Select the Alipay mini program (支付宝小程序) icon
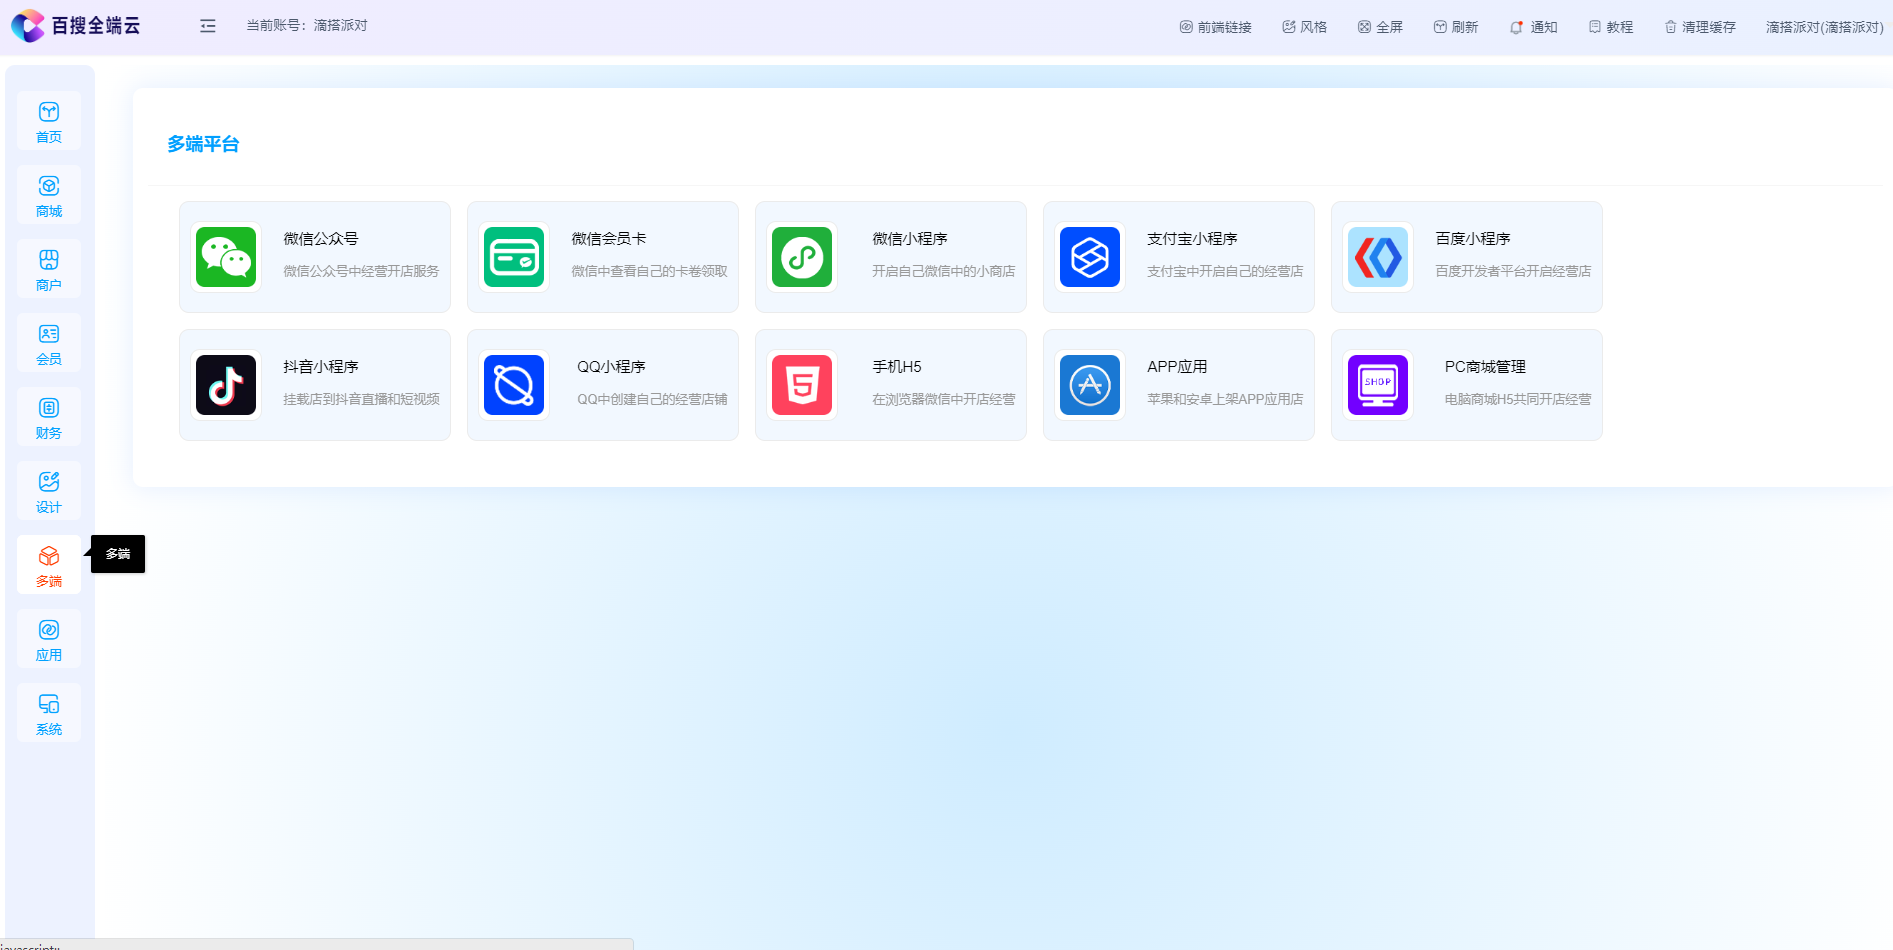Viewport: 1893px width, 950px height. click(x=1090, y=257)
